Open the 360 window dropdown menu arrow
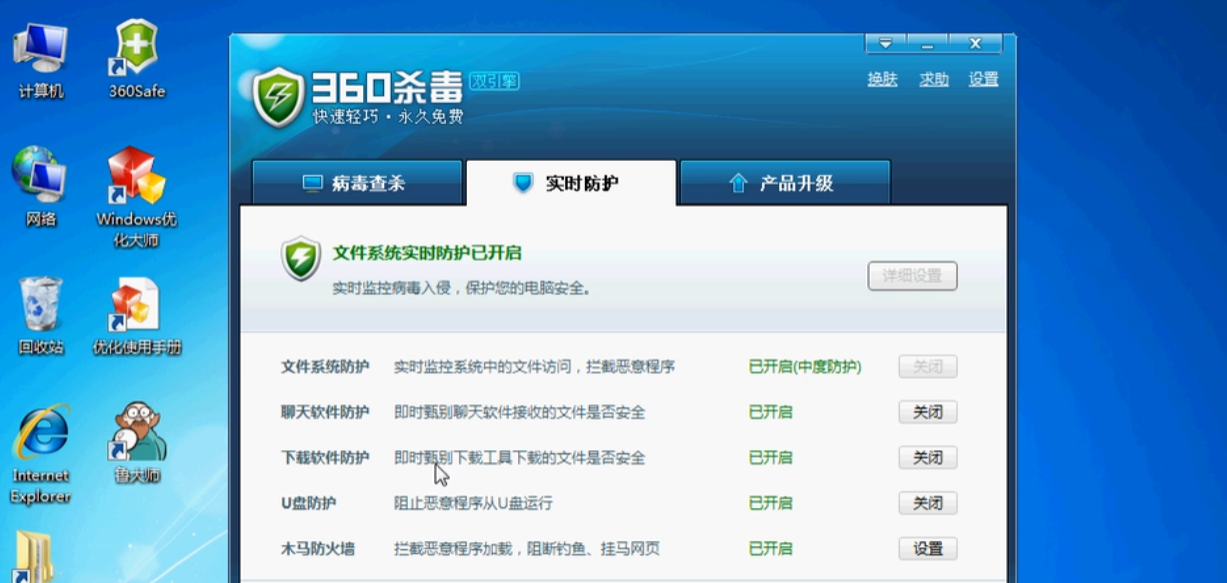Image resolution: width=1227 pixels, height=583 pixels. [884, 43]
